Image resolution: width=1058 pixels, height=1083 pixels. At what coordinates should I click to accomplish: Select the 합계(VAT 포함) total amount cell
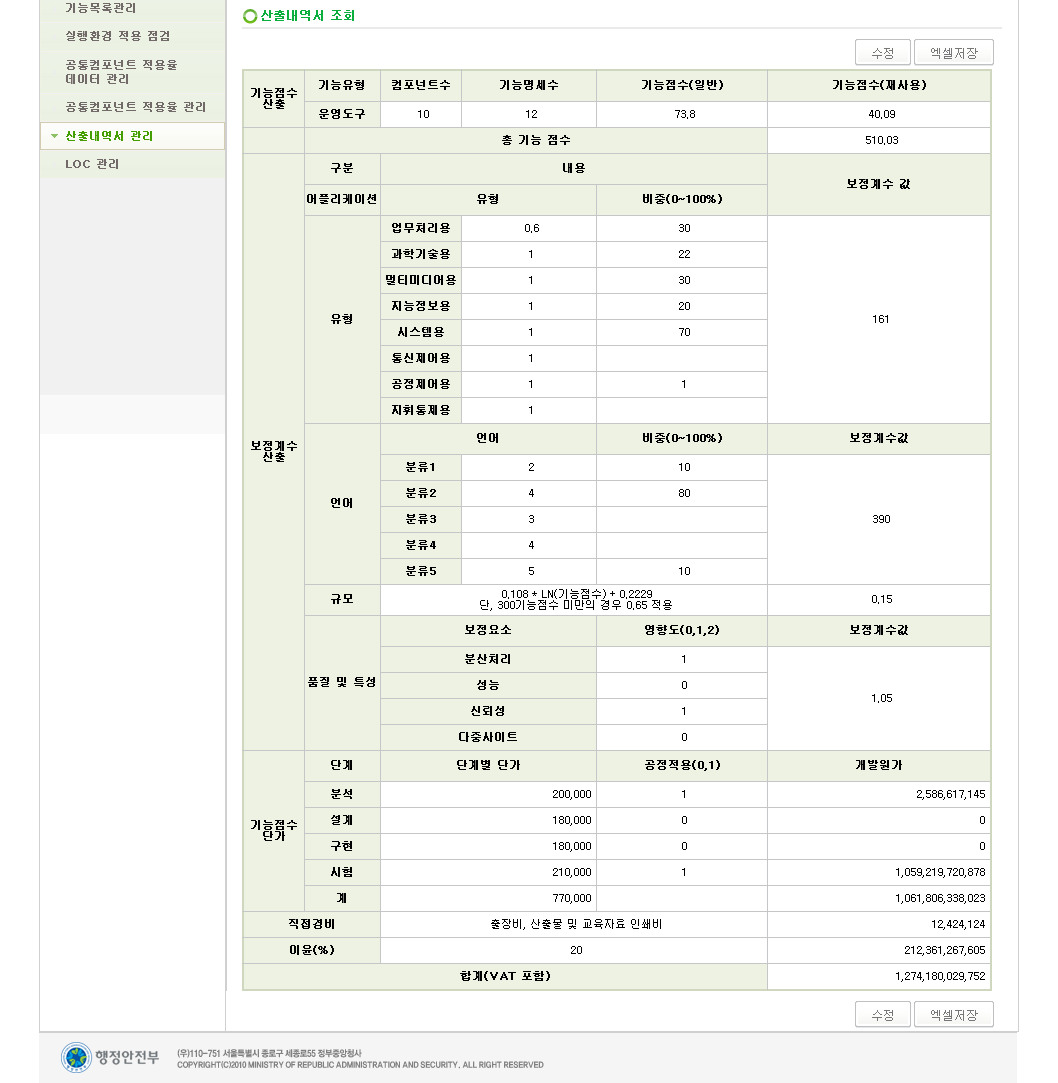click(879, 976)
